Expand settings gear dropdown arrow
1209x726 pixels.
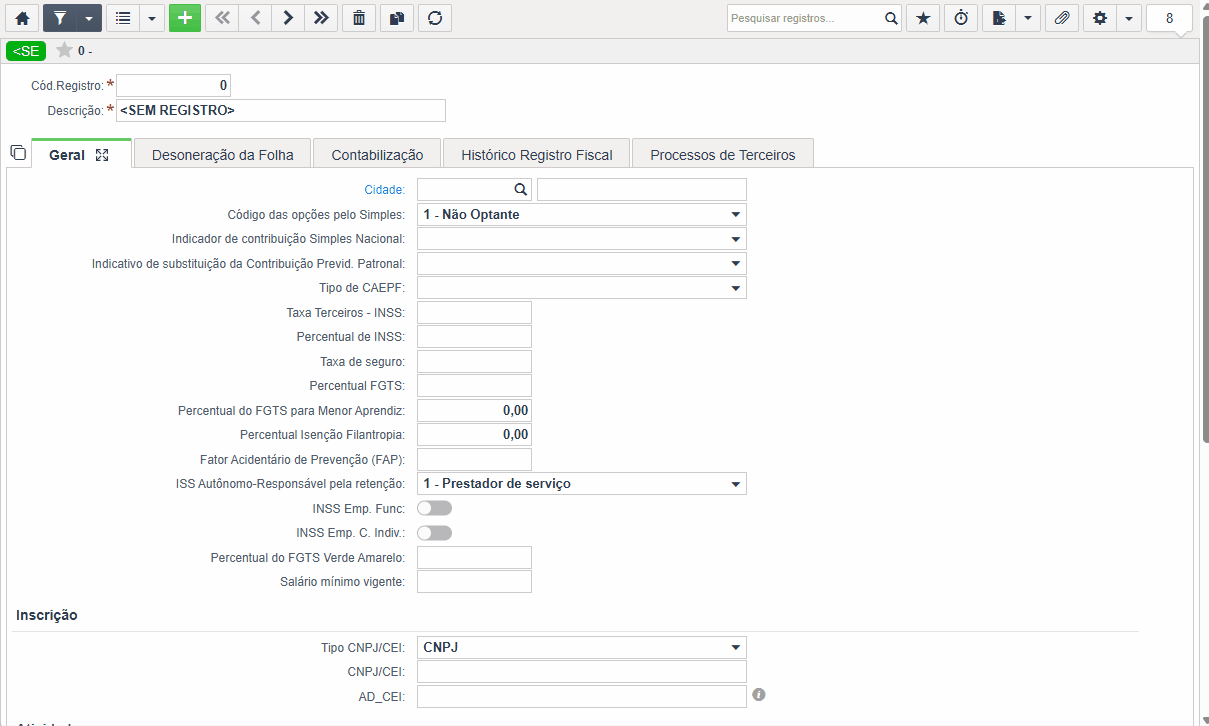coord(1129,18)
